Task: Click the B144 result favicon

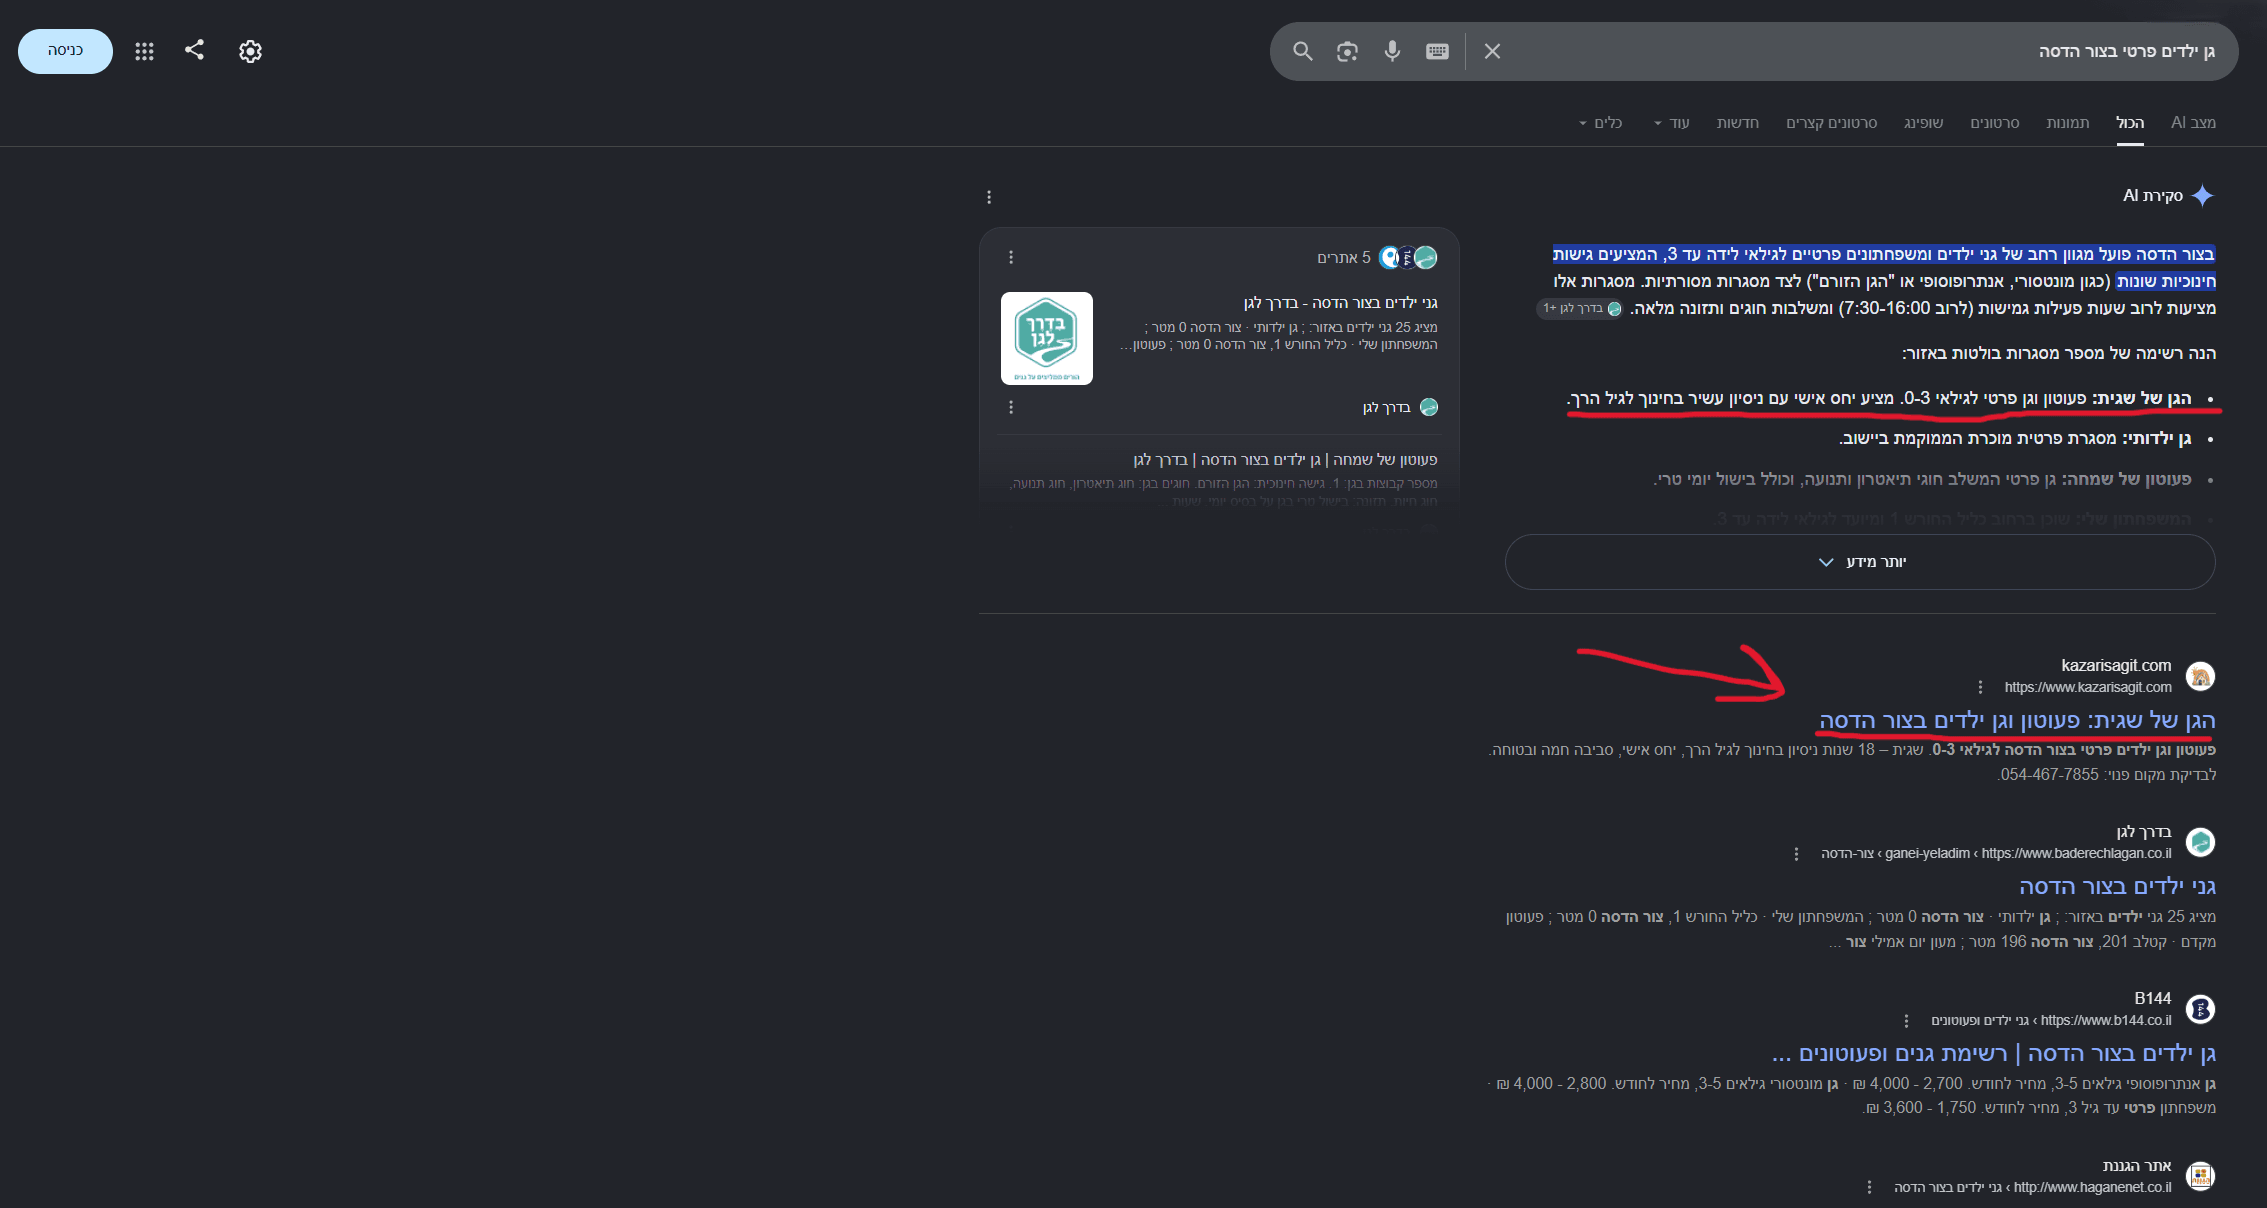Action: (x=2200, y=1010)
